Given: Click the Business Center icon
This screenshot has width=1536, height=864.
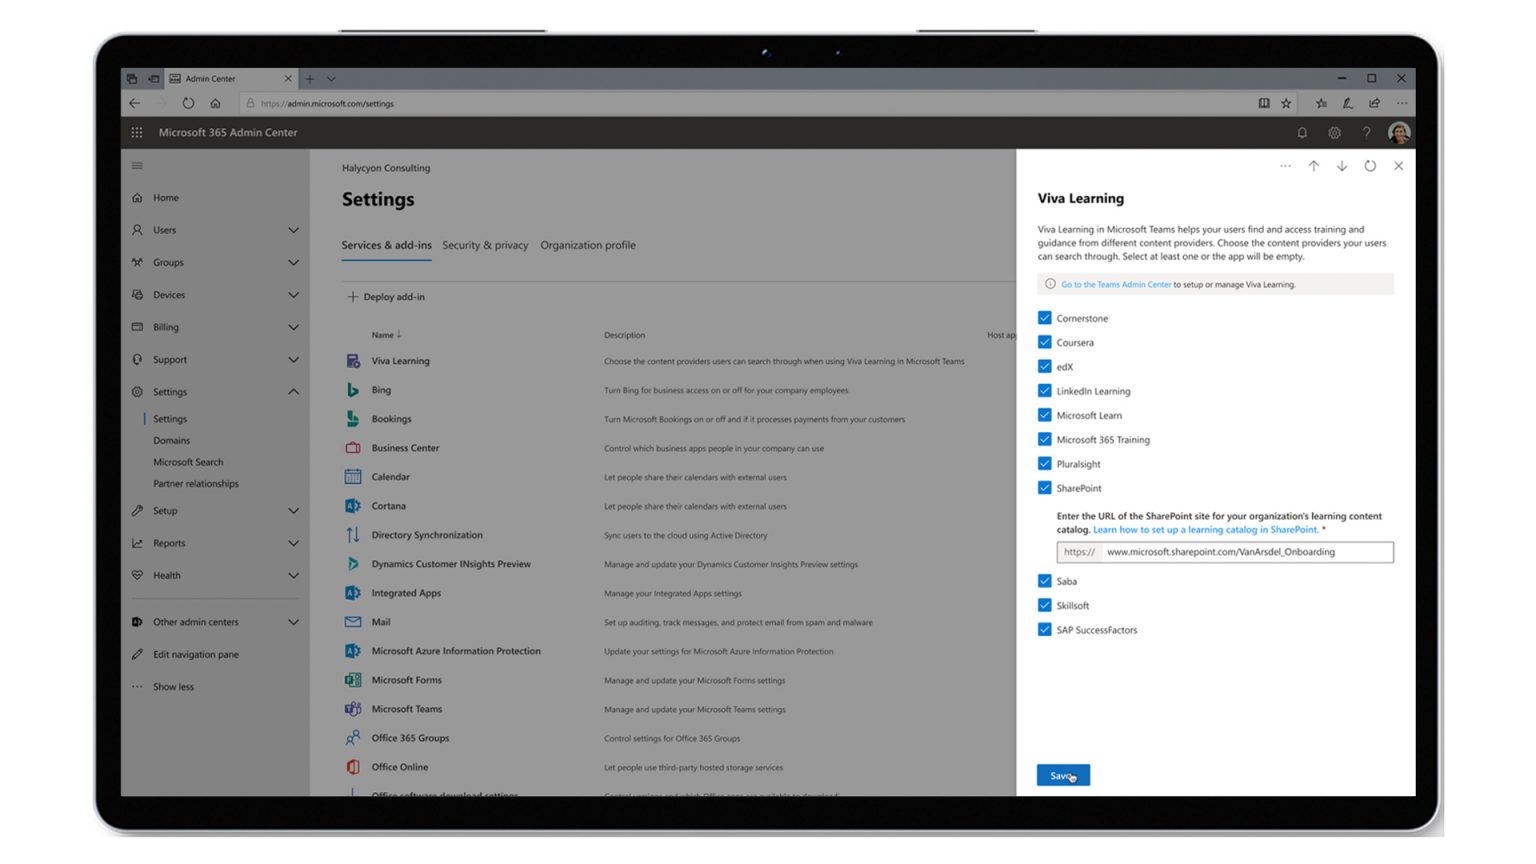Looking at the screenshot, I should click(353, 448).
